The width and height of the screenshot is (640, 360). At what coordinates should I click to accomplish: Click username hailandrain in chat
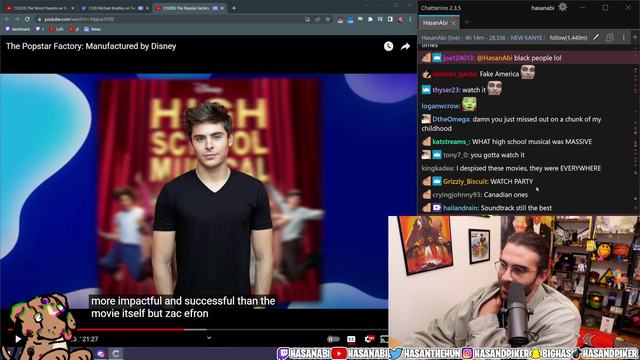tap(461, 208)
